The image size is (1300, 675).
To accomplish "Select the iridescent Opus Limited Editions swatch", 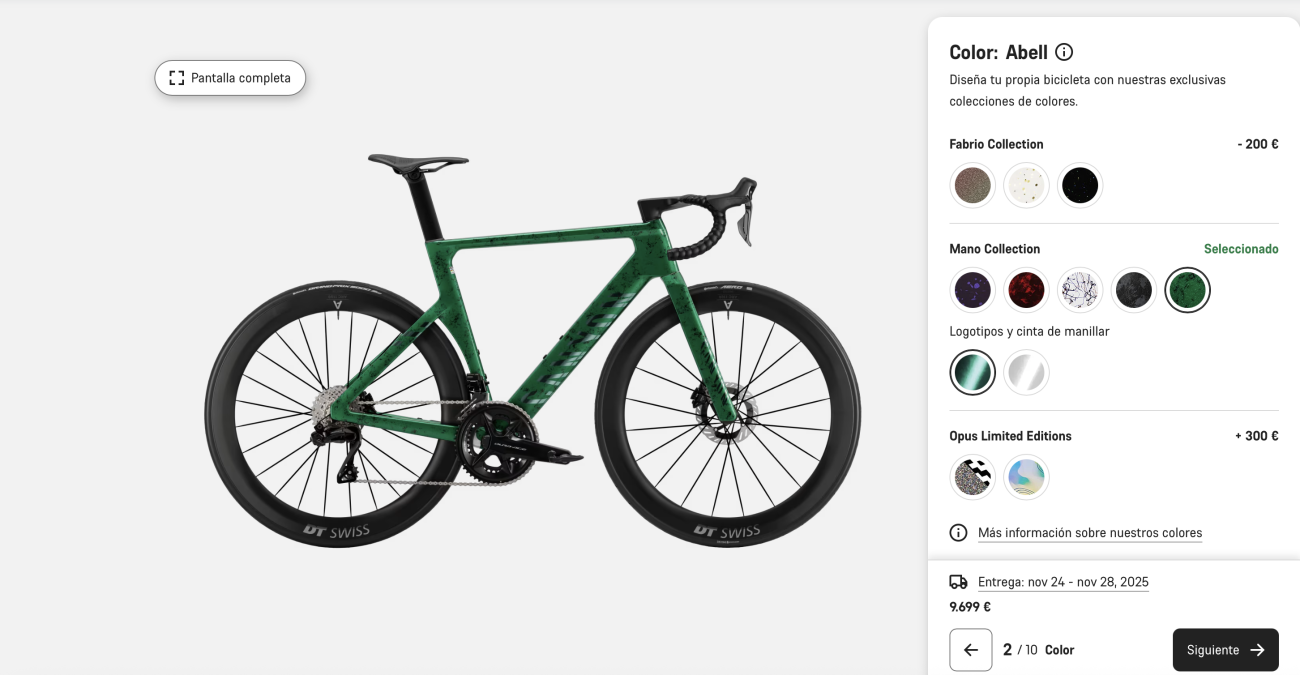I will tap(1026, 477).
